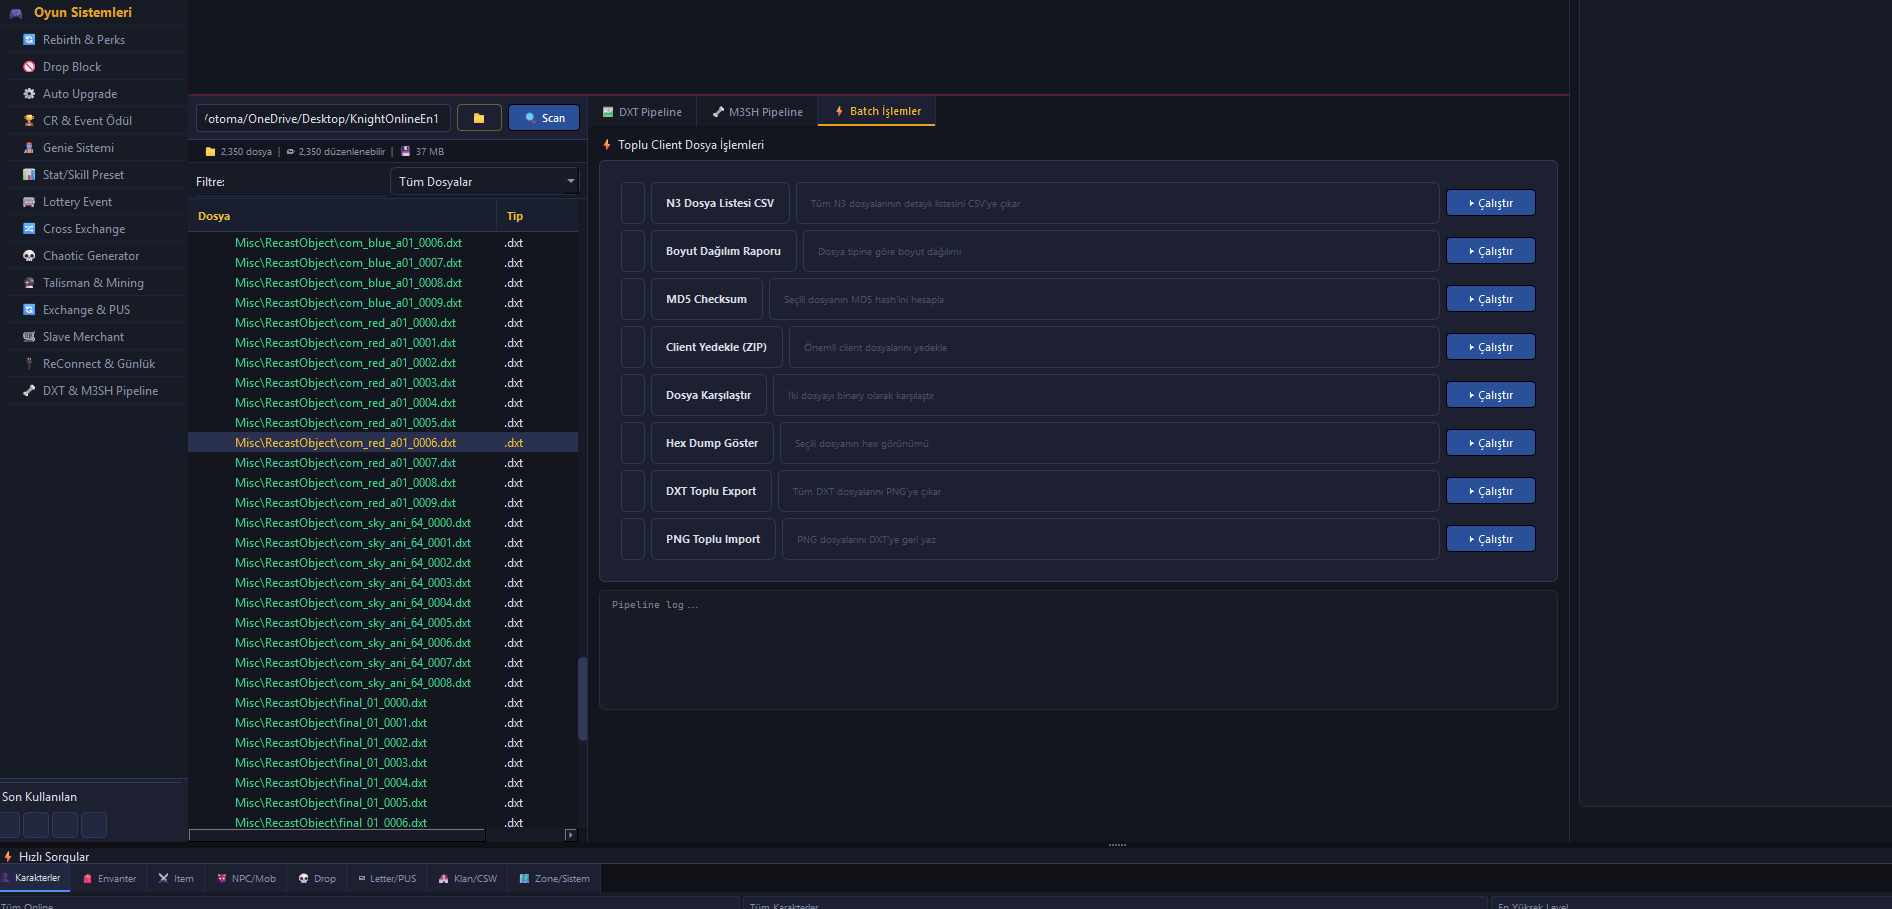Click the KnightOnlineEn1 path input field

[323, 118]
